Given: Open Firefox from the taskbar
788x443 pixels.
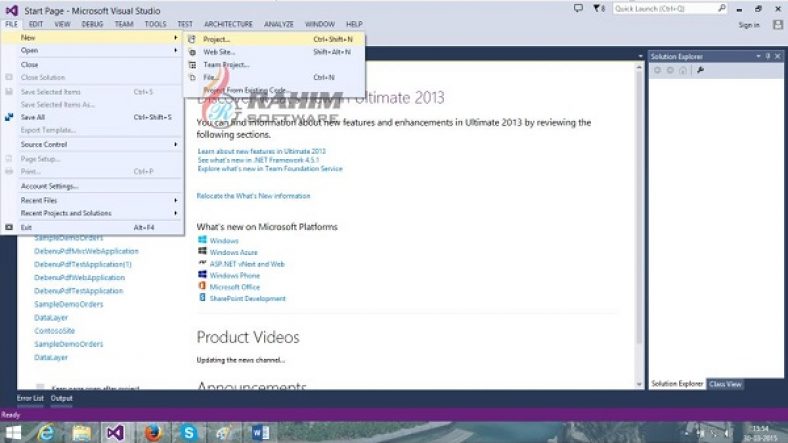Looking at the screenshot, I should (x=153, y=433).
